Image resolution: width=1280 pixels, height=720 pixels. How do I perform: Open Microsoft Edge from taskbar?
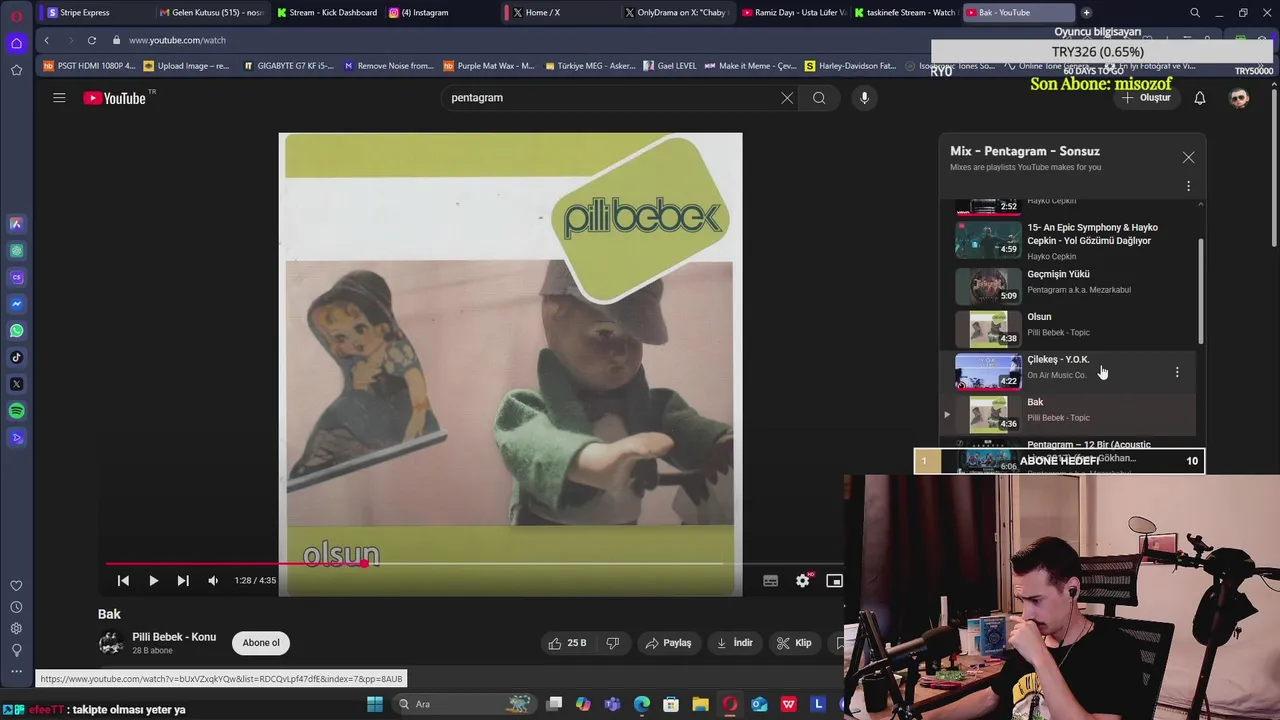[x=642, y=704]
